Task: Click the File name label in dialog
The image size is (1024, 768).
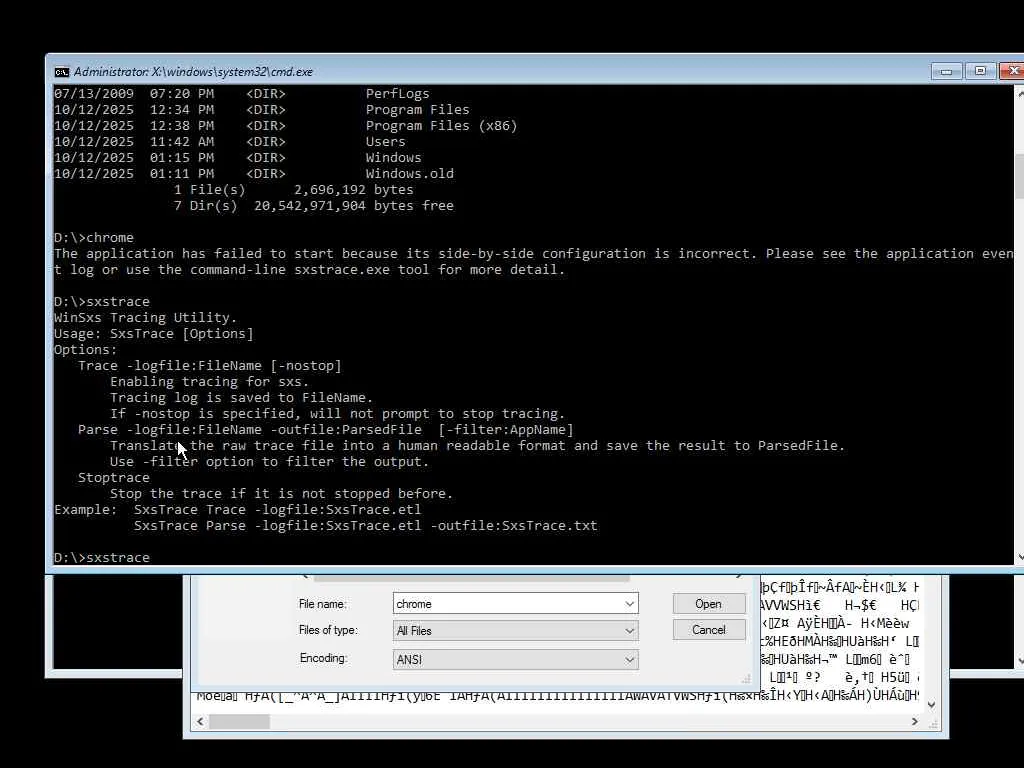Action: point(323,604)
